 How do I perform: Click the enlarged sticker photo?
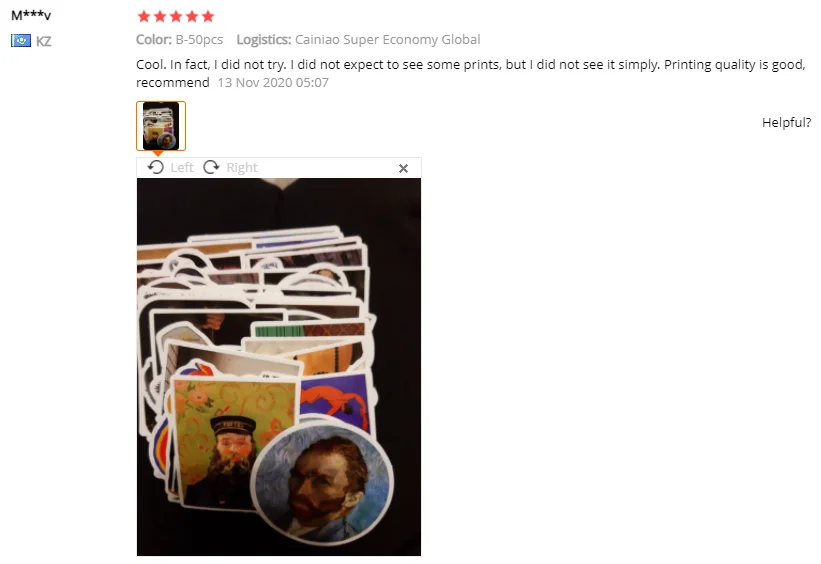point(279,367)
